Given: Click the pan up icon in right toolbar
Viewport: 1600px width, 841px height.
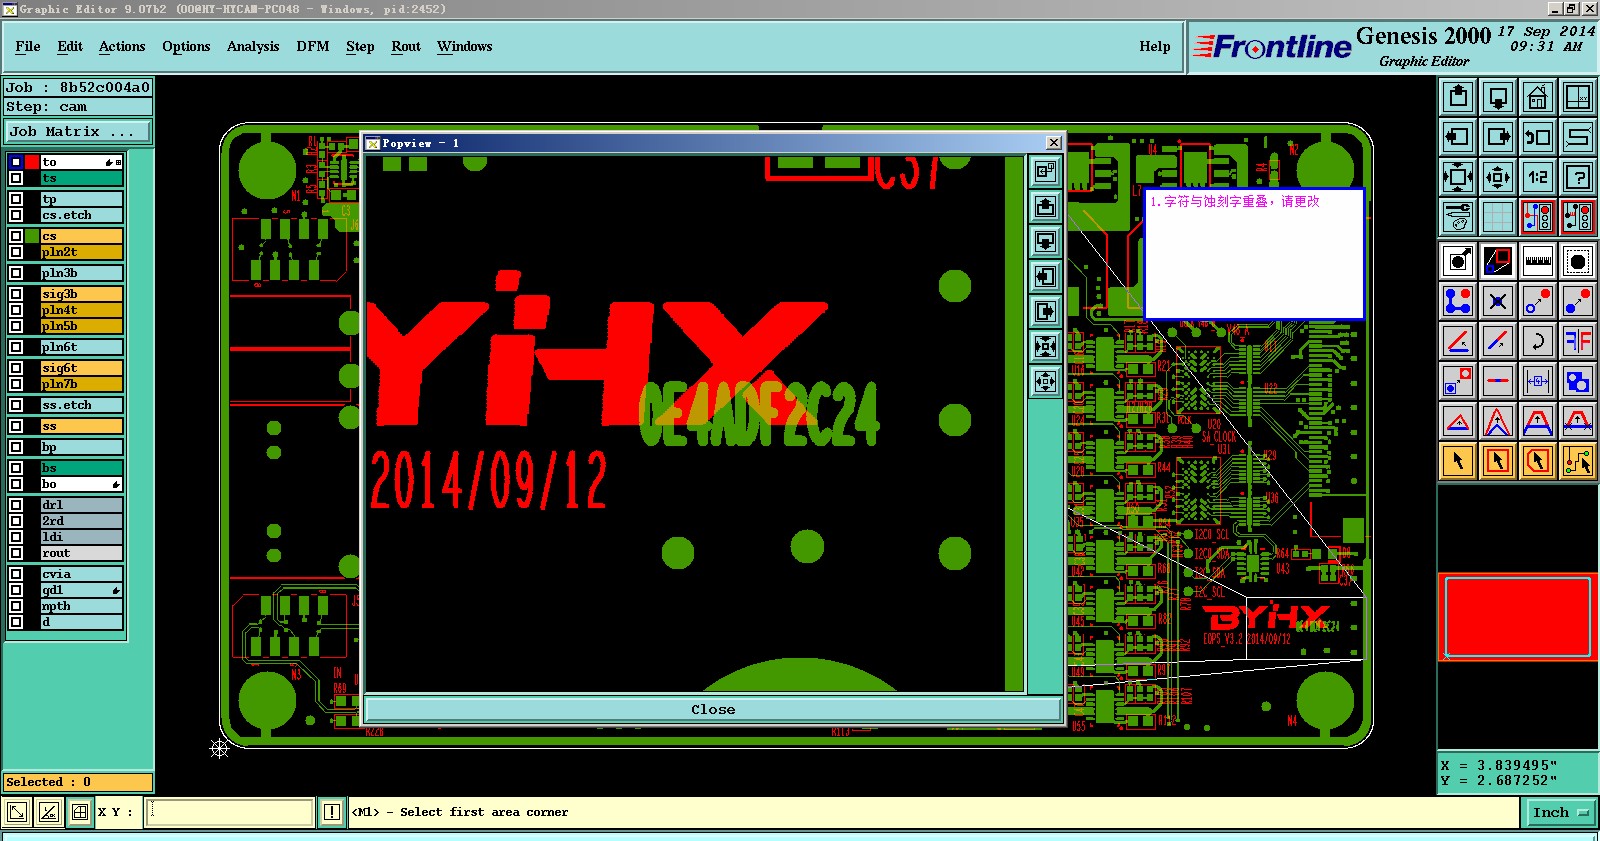Looking at the screenshot, I should tap(1458, 97).
